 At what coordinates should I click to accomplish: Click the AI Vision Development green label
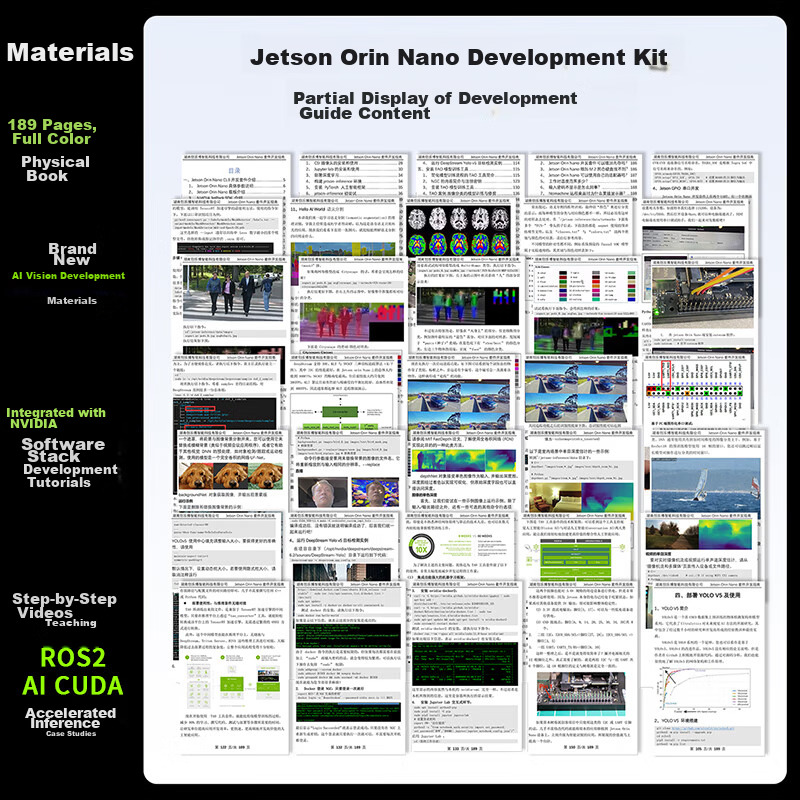pyautogui.click(x=68, y=276)
